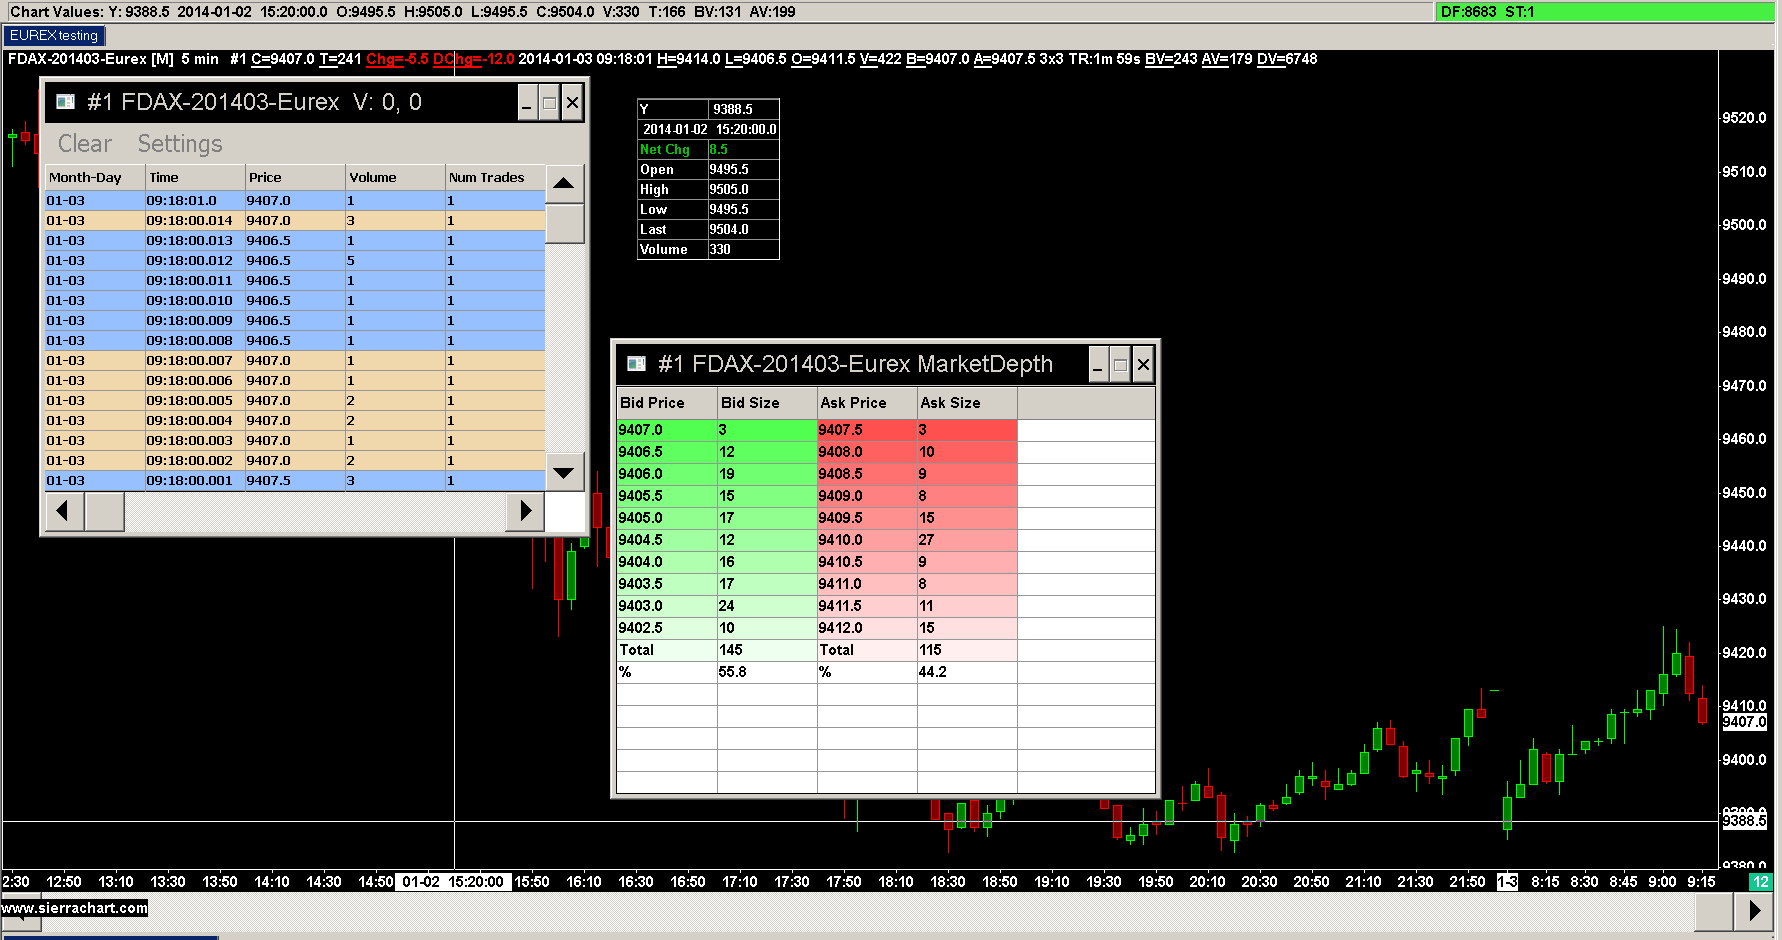
Task: Open Settings menu in Time and Sales
Action: pos(180,144)
